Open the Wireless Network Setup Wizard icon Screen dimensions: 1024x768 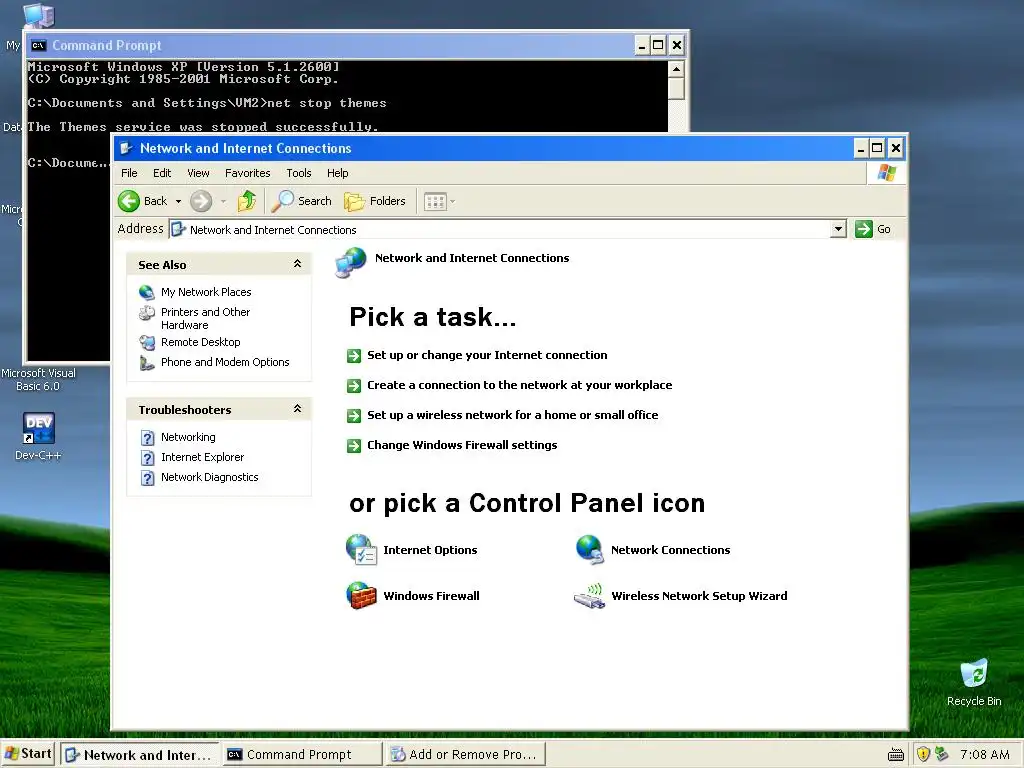(x=590, y=596)
